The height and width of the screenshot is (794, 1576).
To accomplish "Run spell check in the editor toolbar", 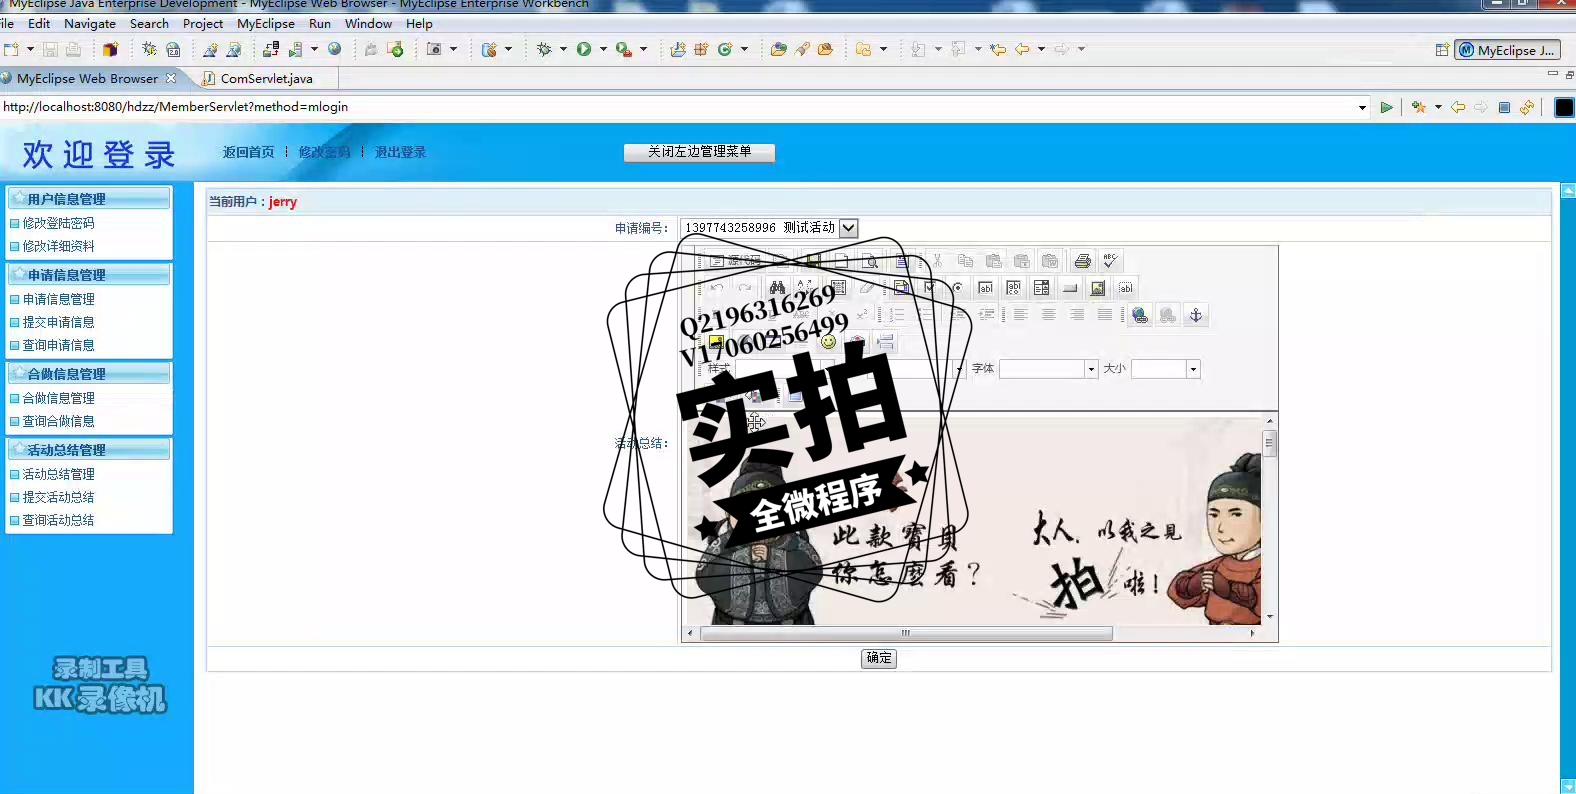I will [x=1110, y=261].
